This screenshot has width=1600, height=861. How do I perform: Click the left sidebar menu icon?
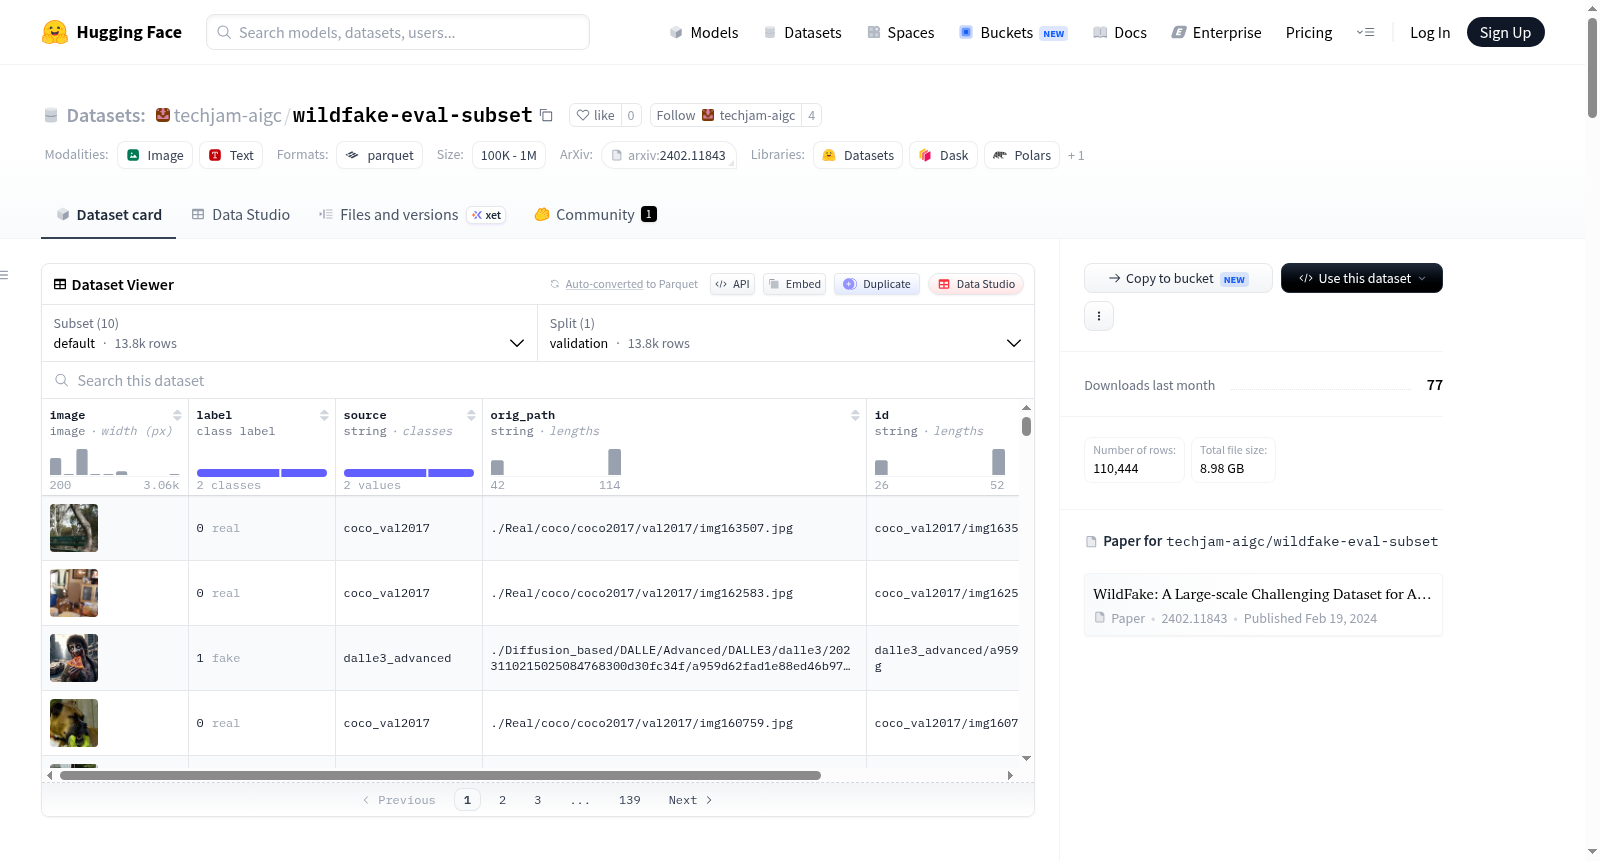[x=4, y=275]
